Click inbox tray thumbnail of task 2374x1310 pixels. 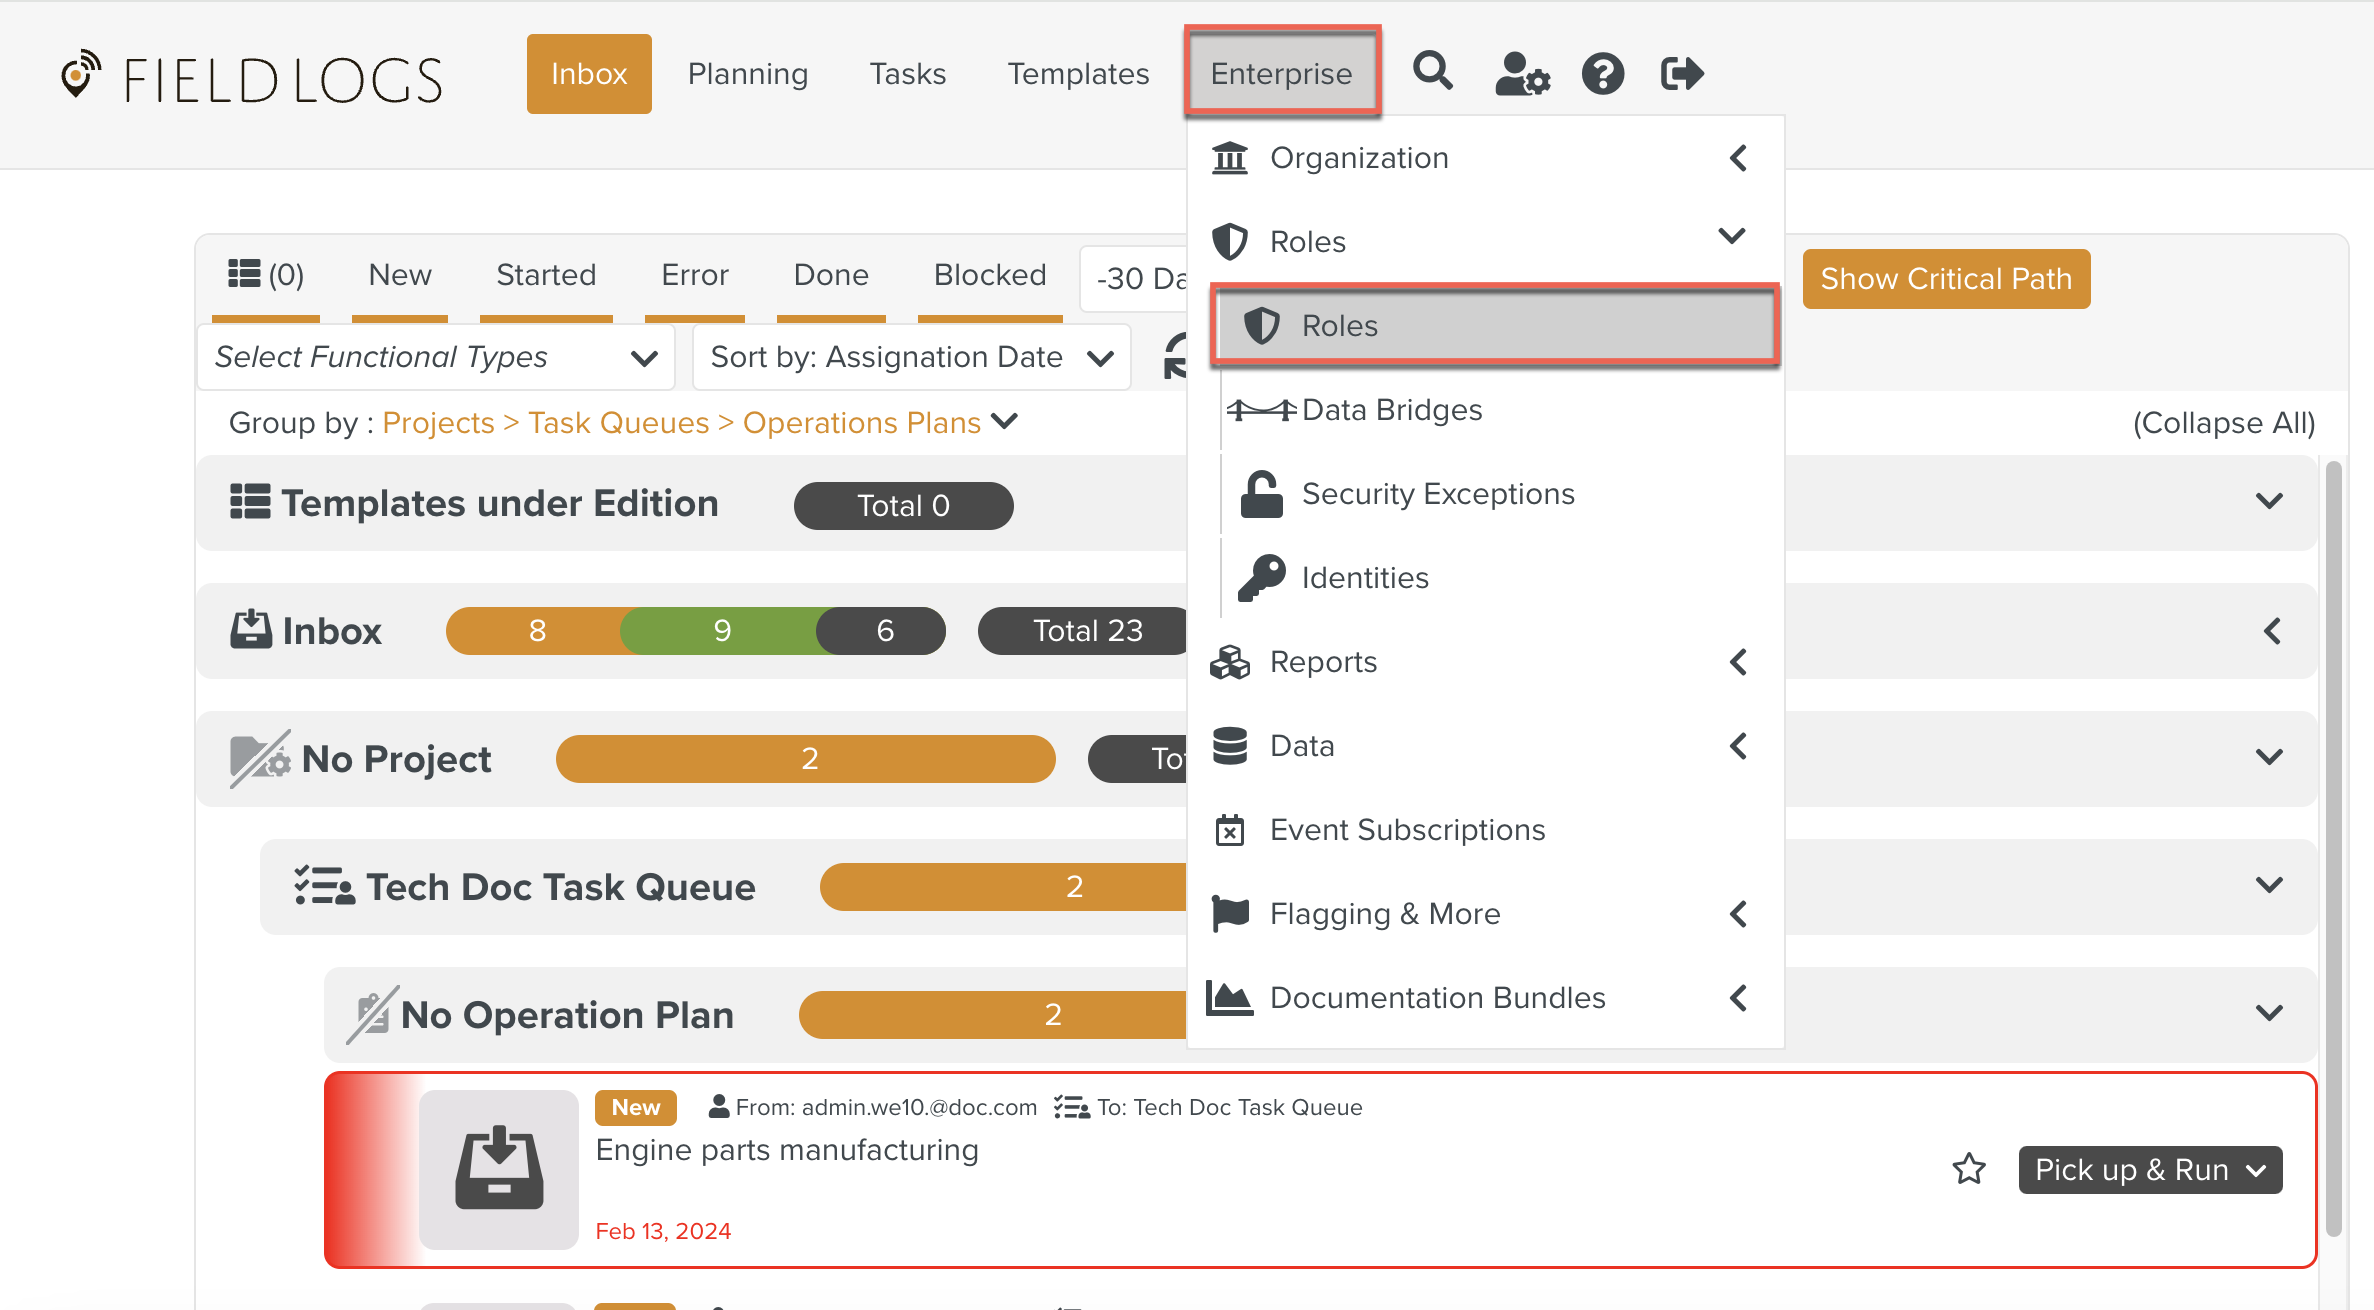(499, 1169)
